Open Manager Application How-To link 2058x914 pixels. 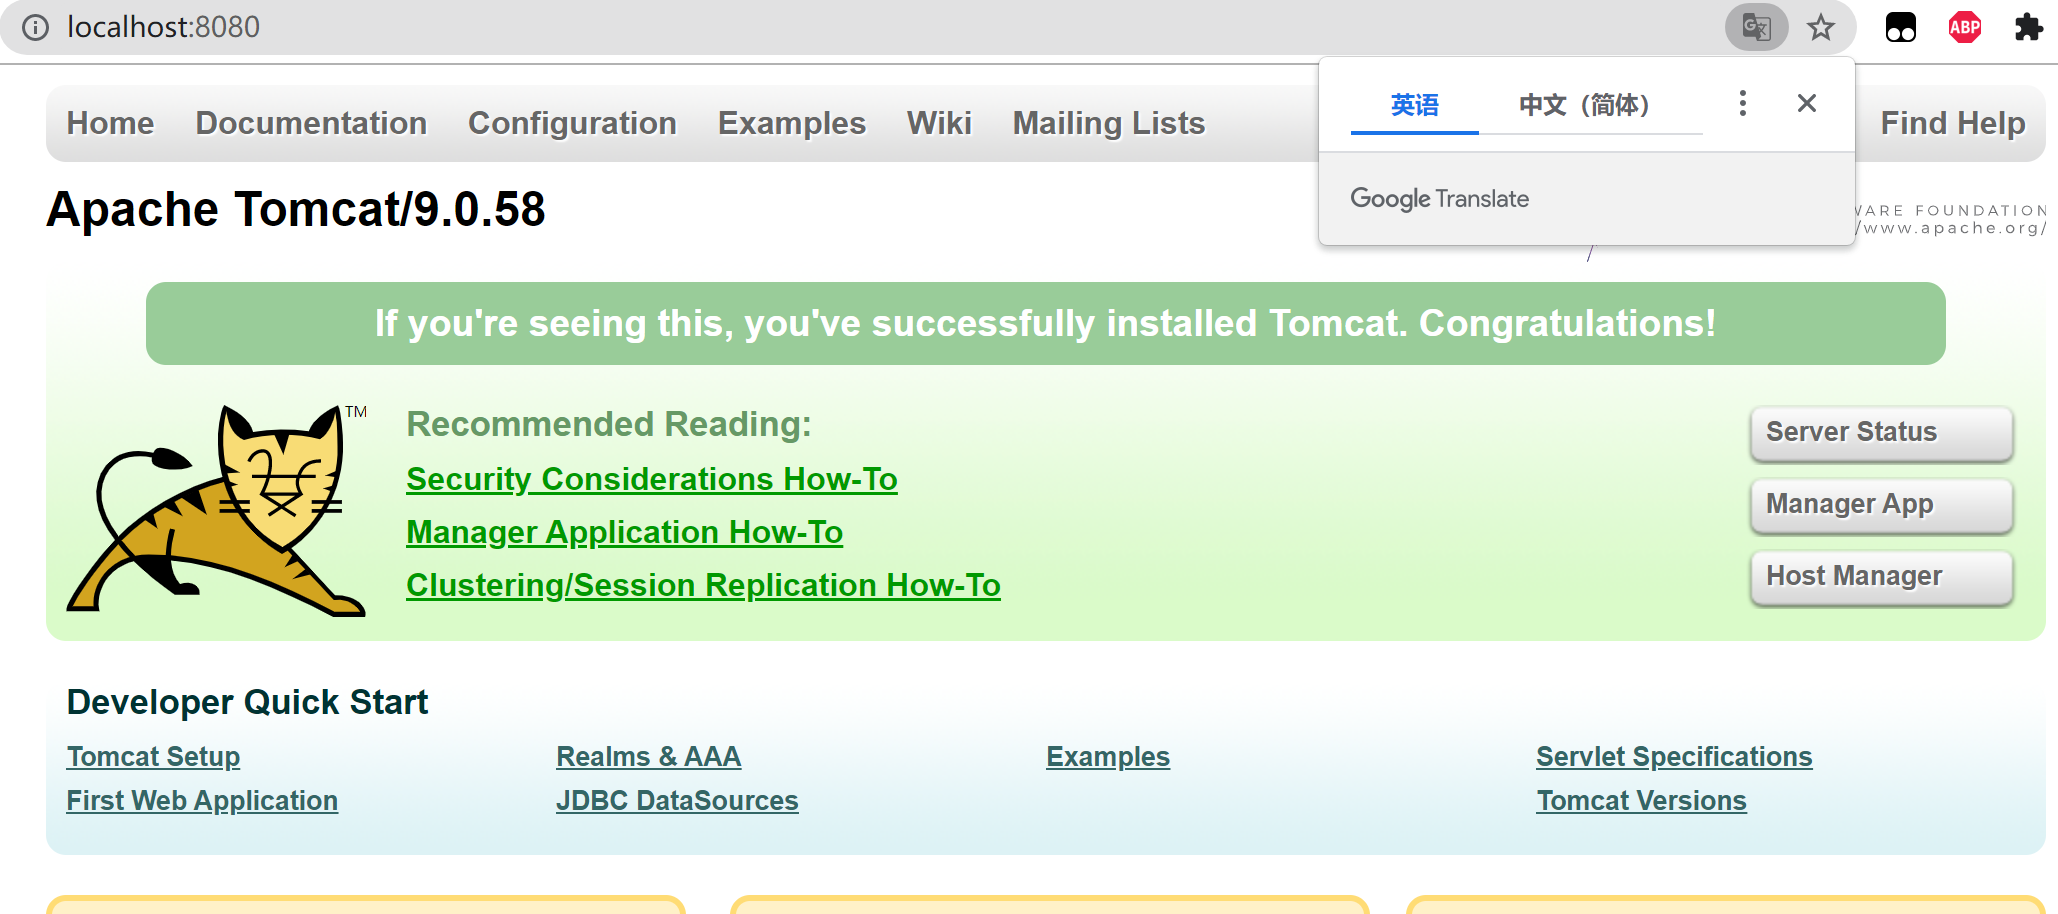point(624,532)
